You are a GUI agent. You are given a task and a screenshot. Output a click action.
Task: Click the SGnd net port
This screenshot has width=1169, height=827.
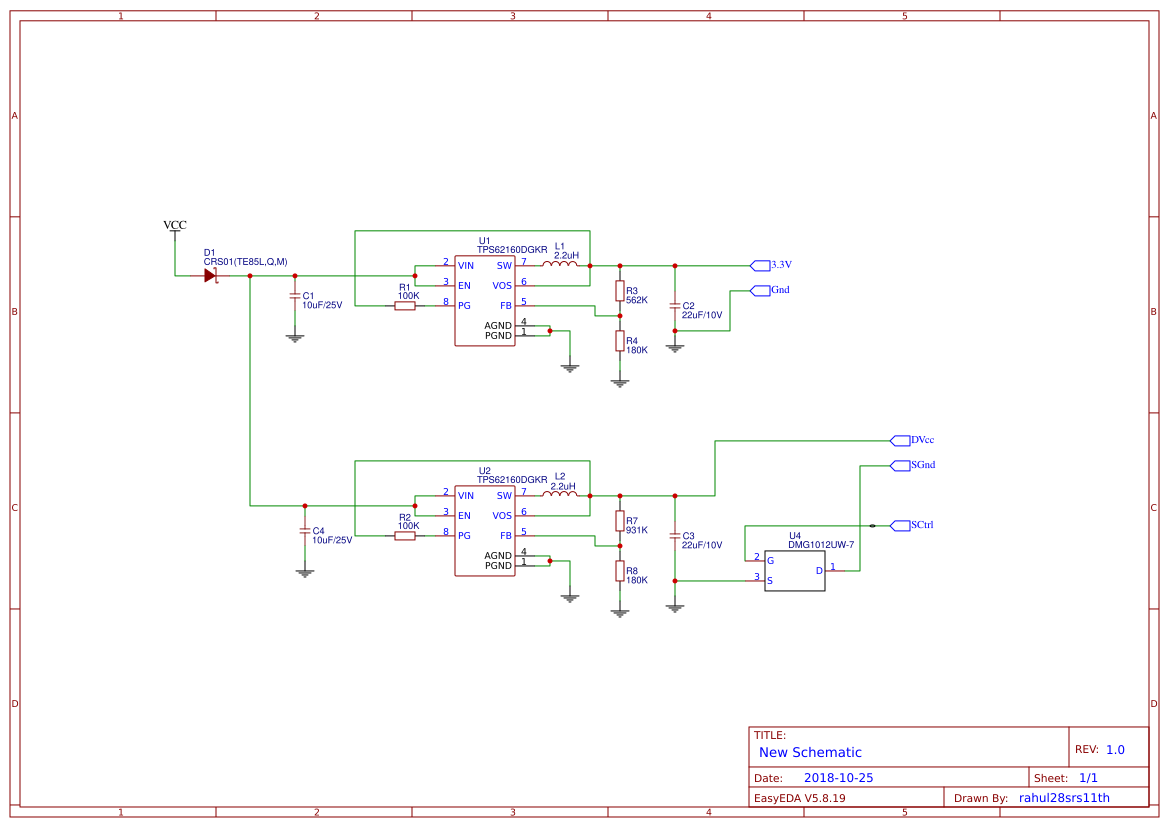pyautogui.click(x=900, y=465)
